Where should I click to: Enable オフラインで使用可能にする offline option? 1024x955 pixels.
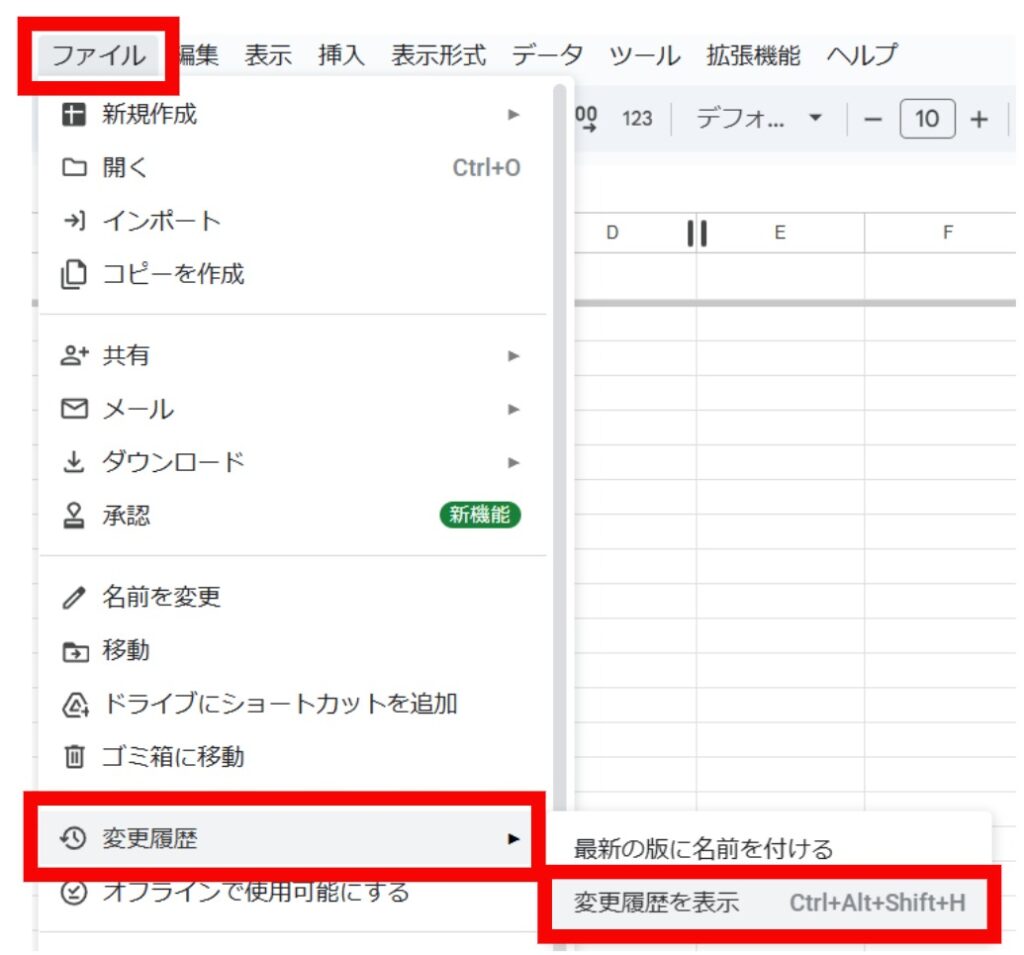point(255,892)
